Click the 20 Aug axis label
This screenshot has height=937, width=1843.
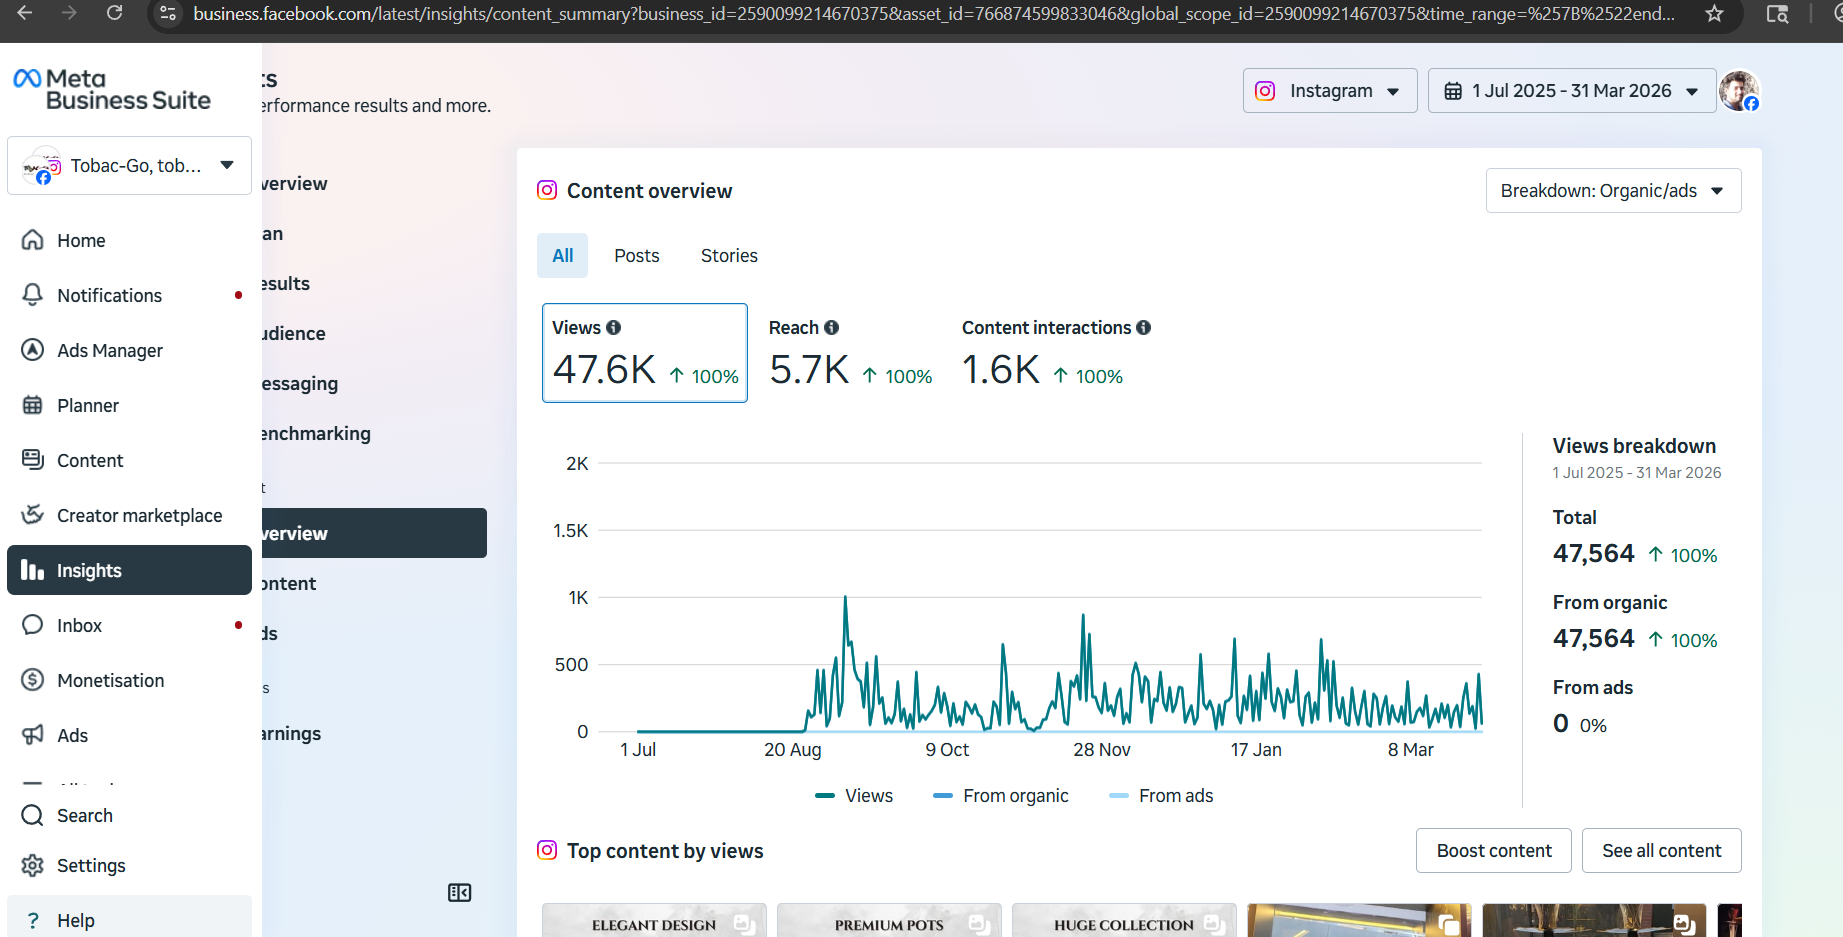coord(793,750)
